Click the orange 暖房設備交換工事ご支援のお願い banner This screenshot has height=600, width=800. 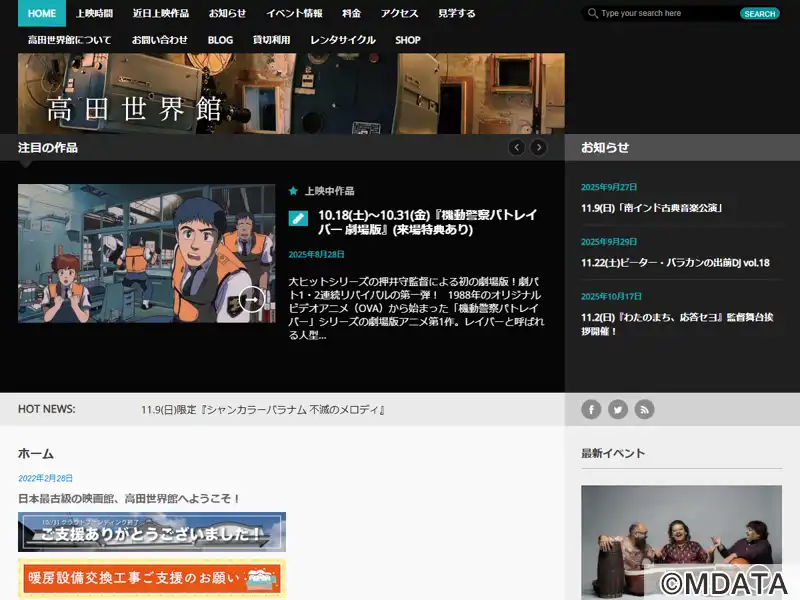[151, 578]
